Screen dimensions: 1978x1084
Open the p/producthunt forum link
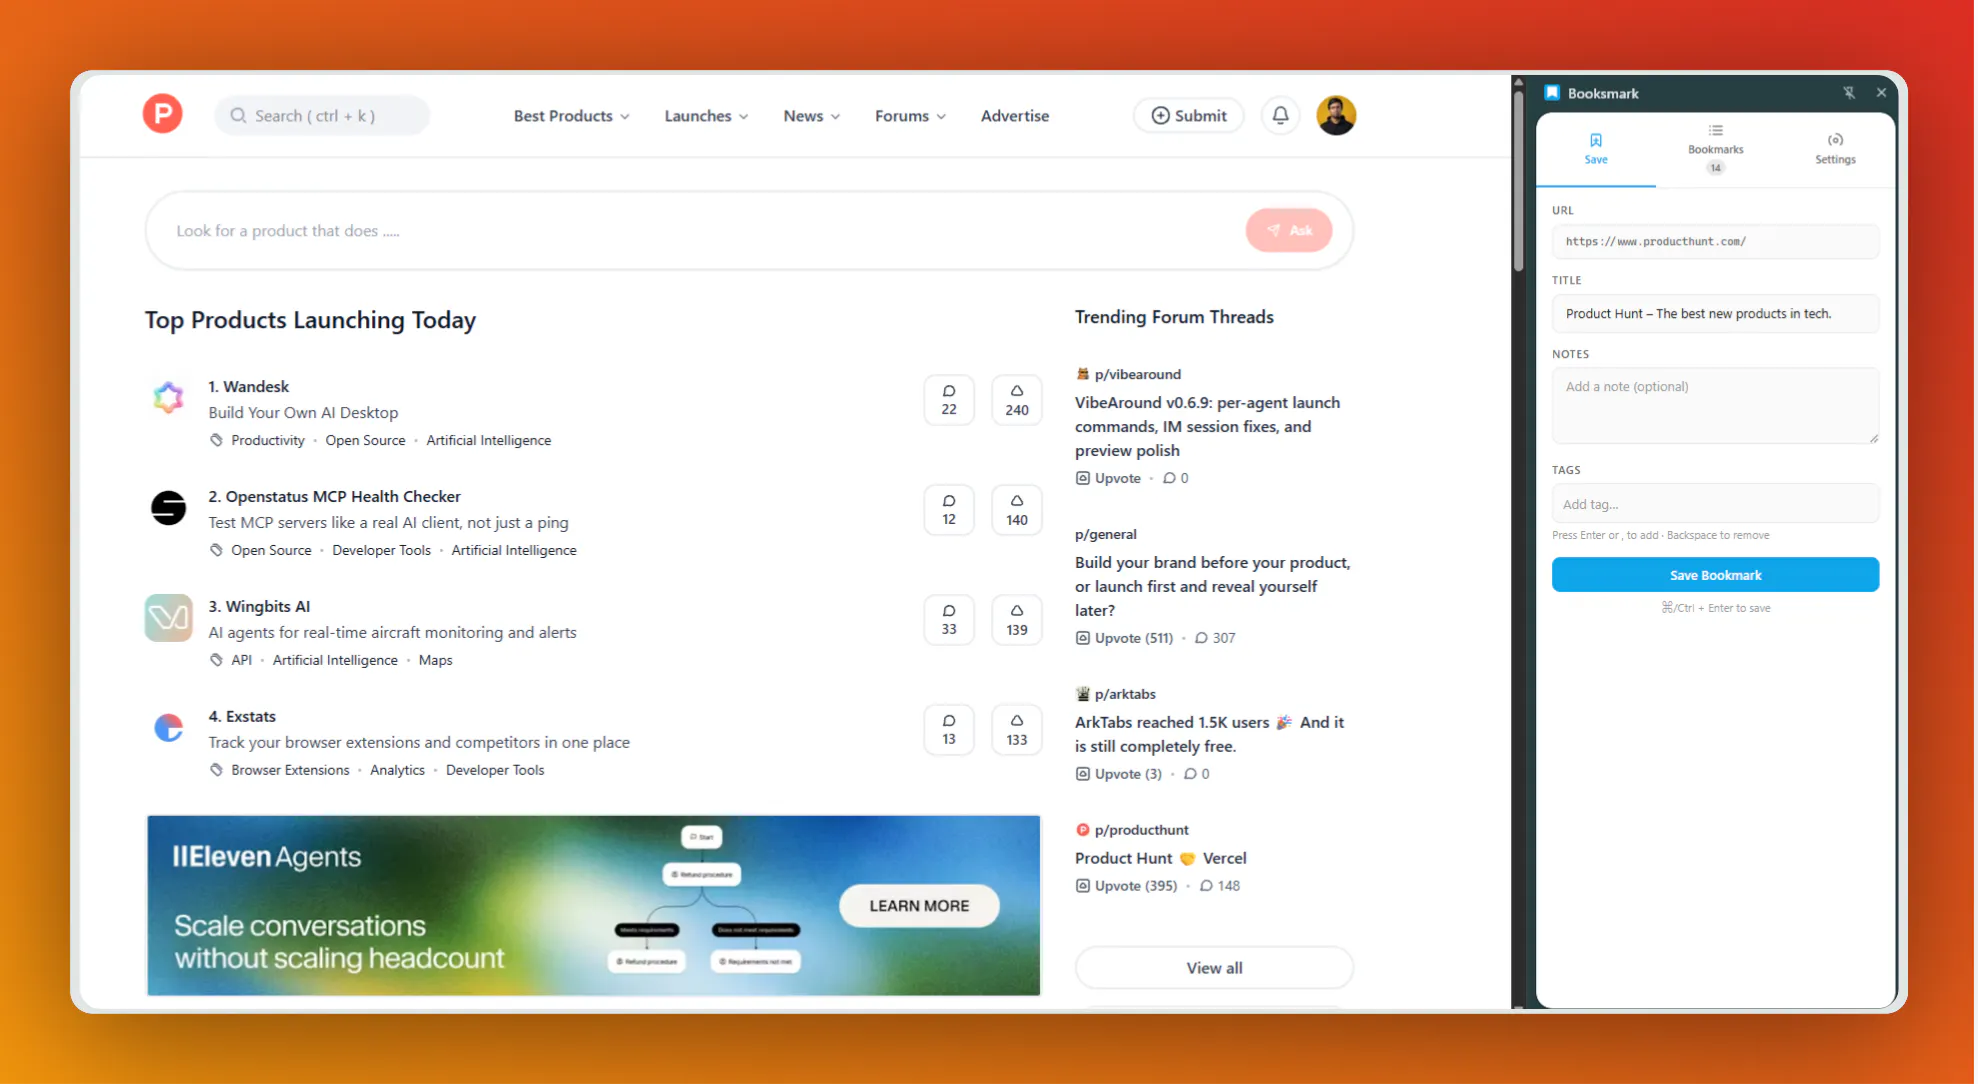(x=1141, y=831)
